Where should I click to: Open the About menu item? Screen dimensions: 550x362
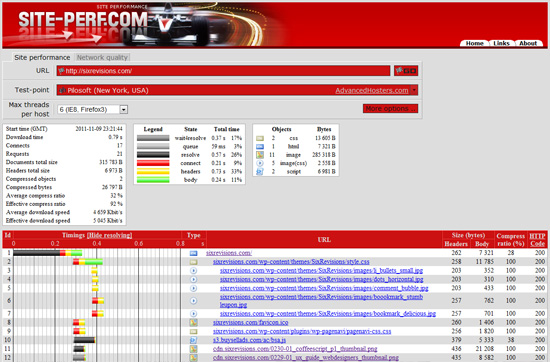(528, 43)
